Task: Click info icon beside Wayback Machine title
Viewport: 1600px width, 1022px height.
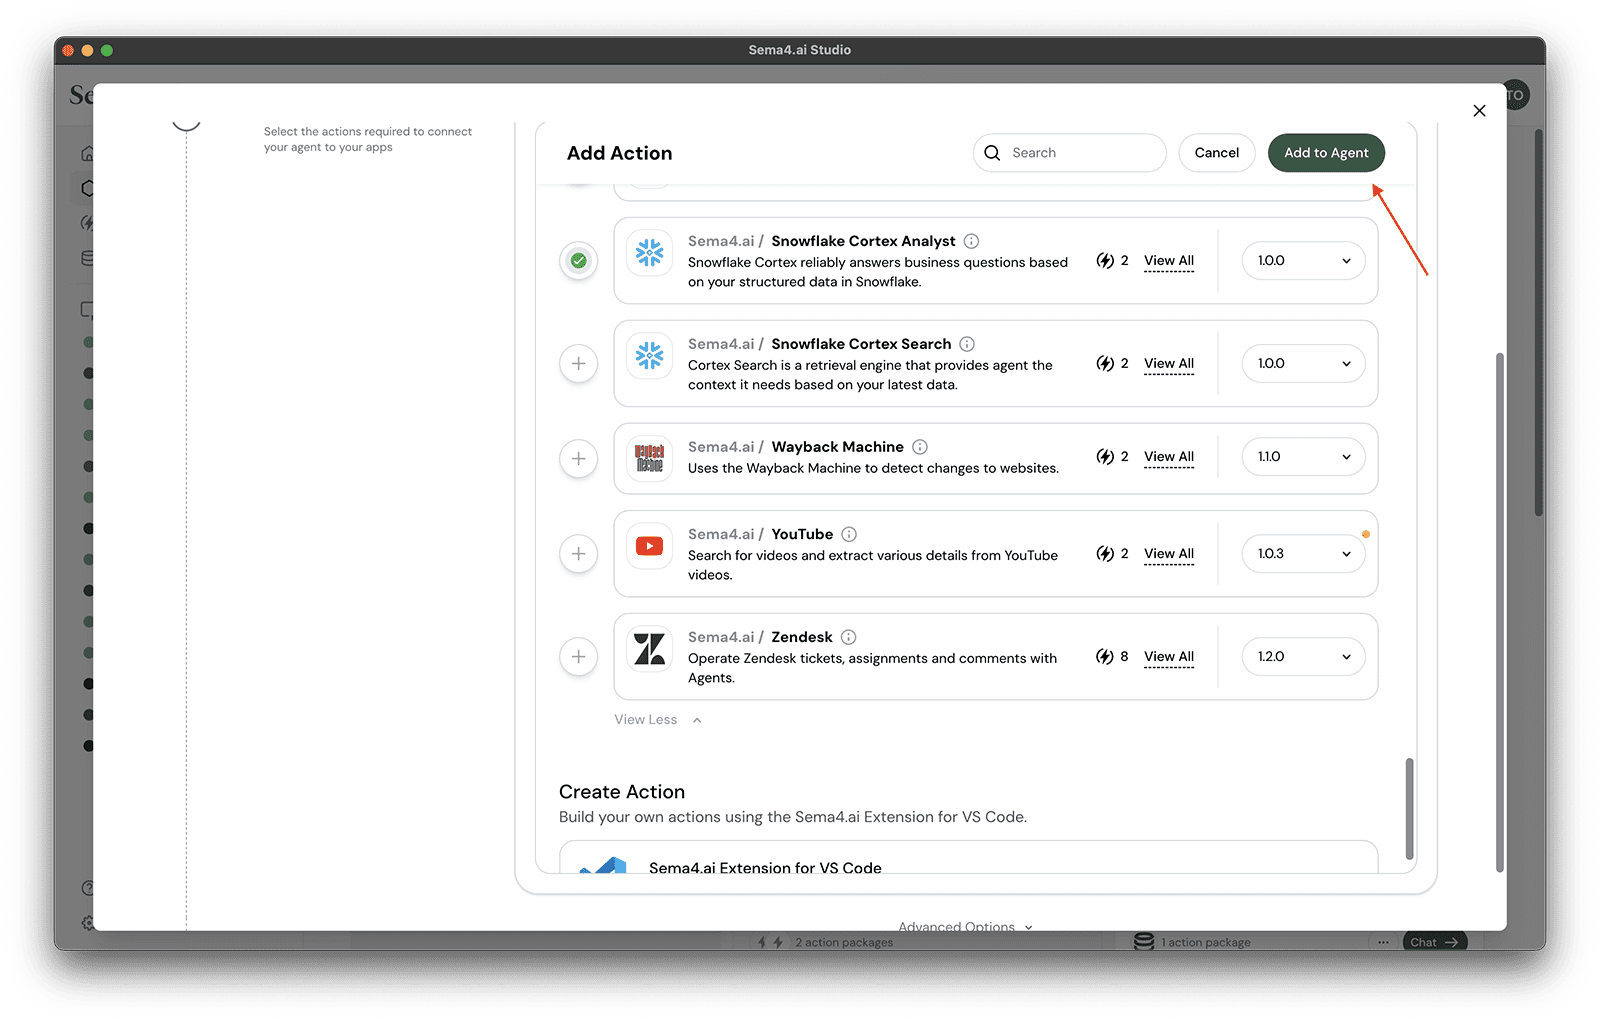Action: pyautogui.click(x=920, y=447)
